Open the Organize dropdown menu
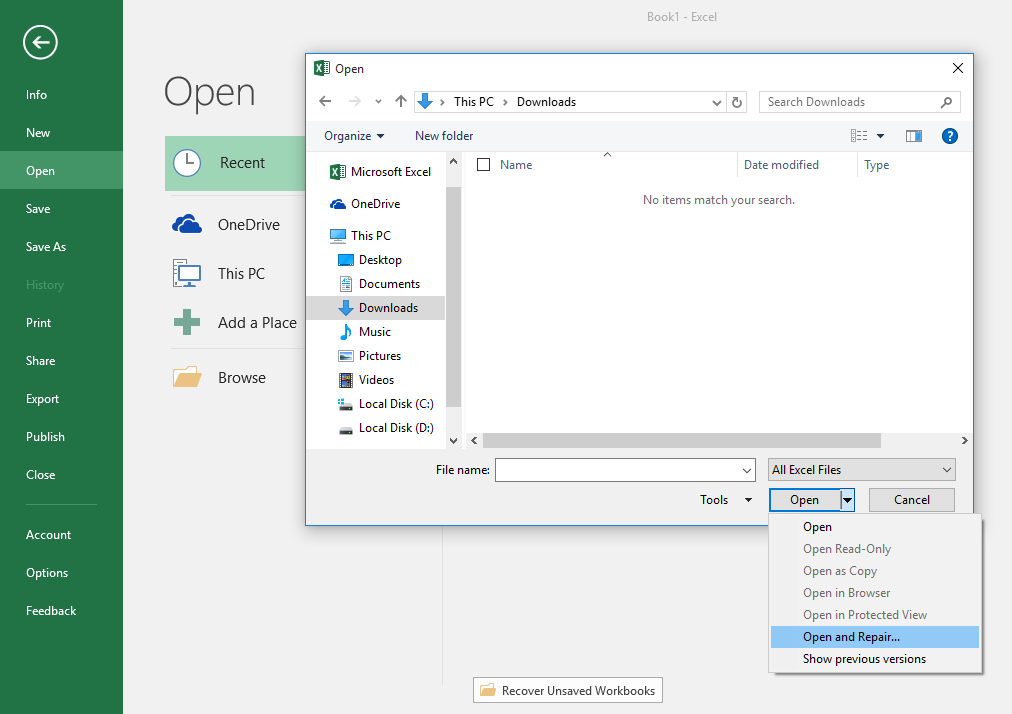This screenshot has height=714, width=1012. 354,136
